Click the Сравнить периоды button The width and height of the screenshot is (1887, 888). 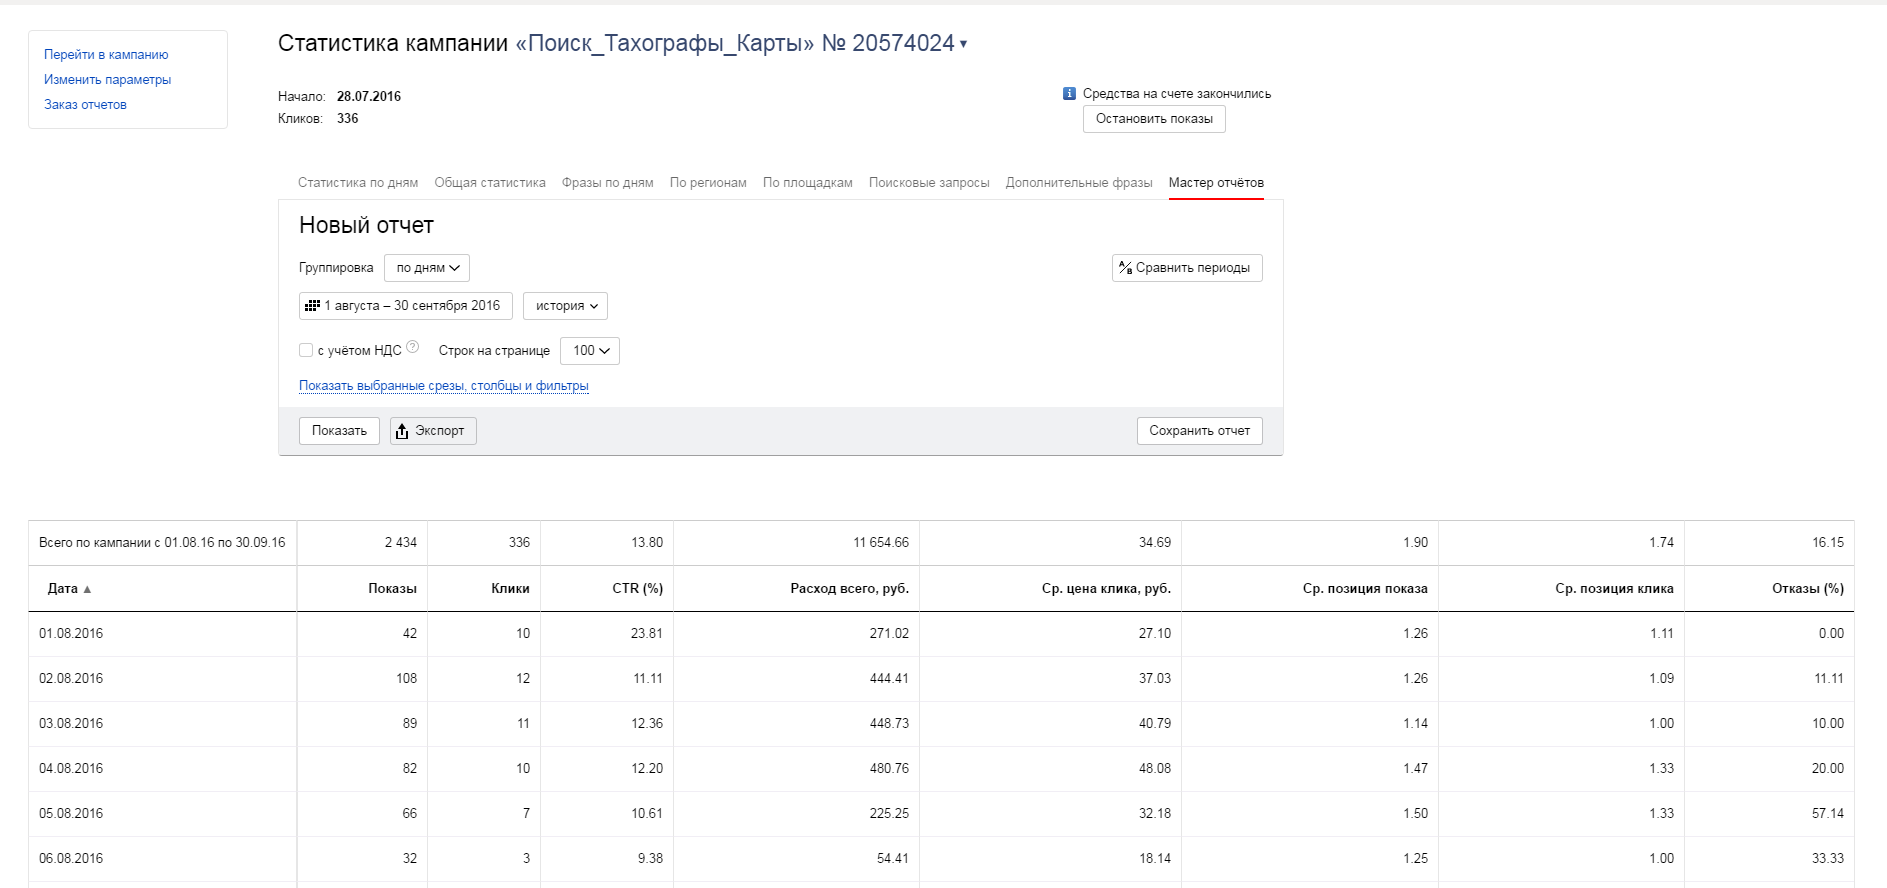[x=1187, y=268]
